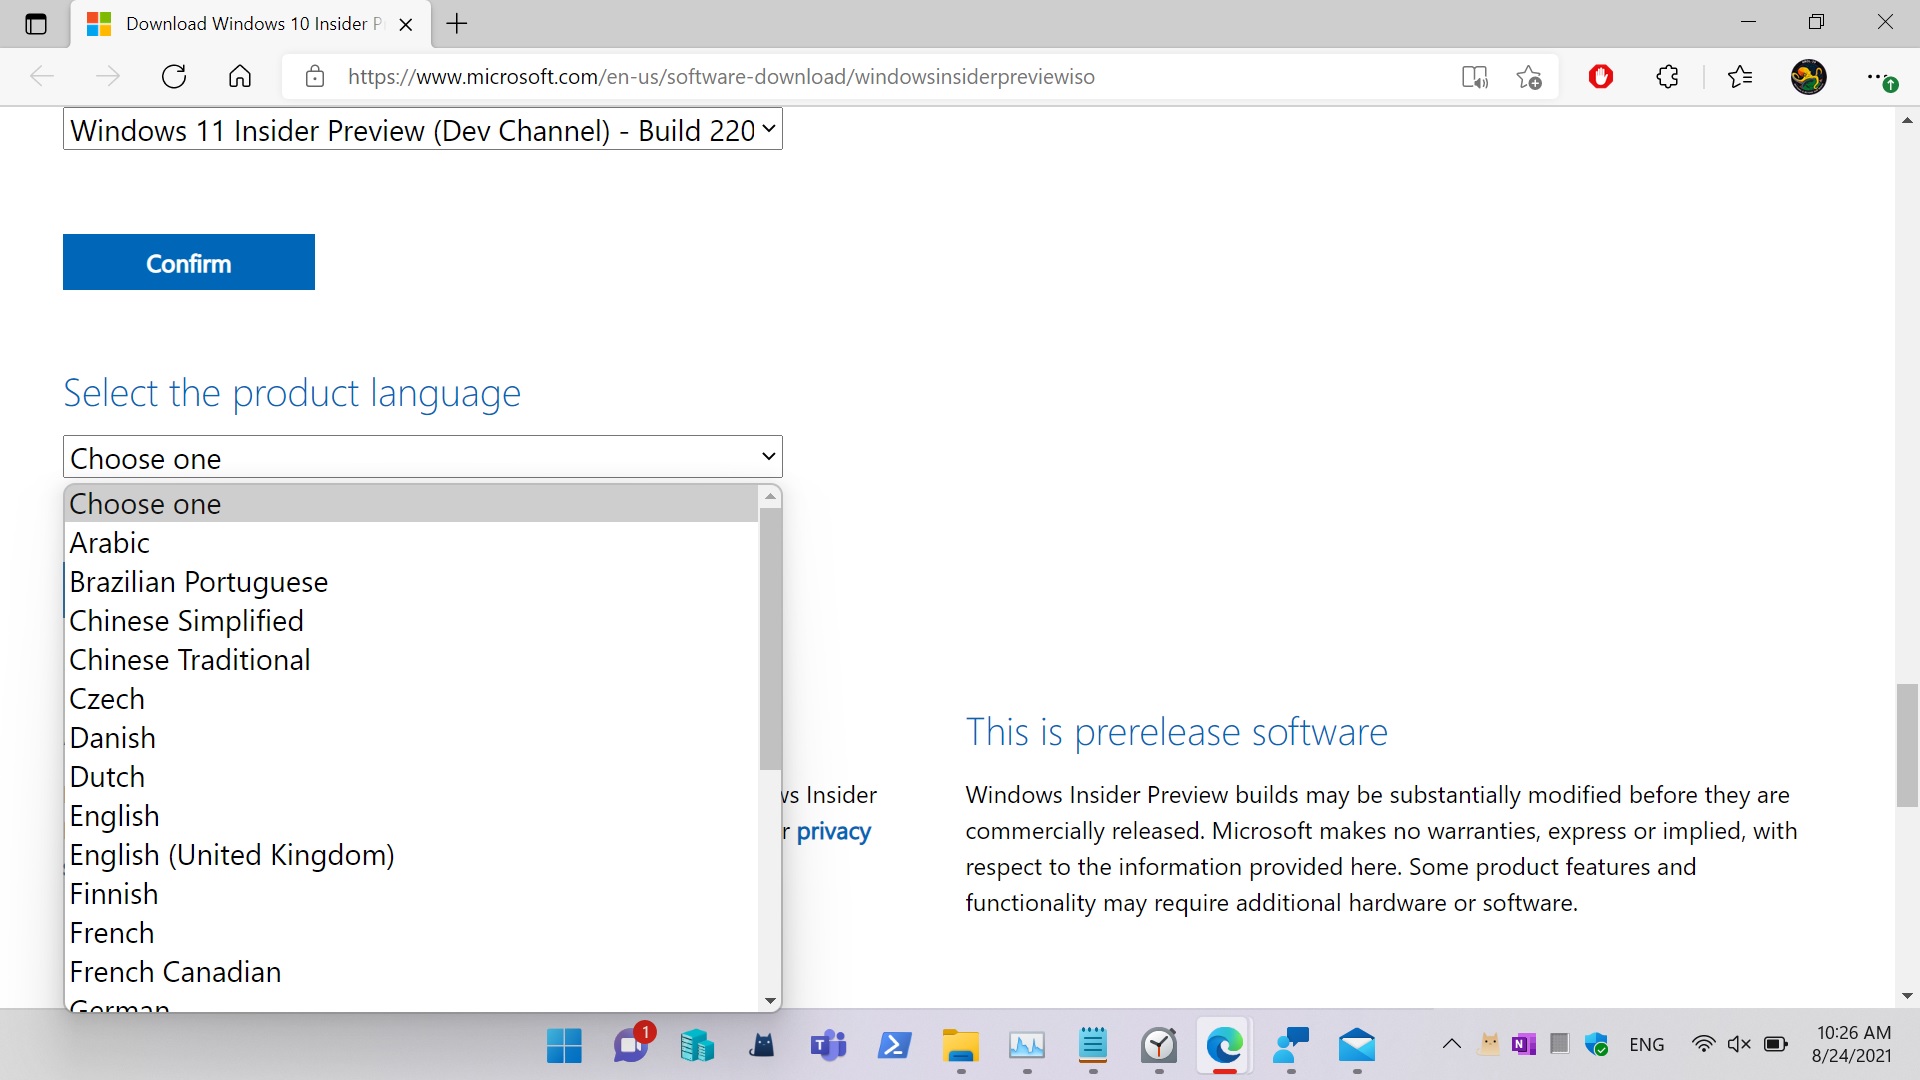This screenshot has width=1920, height=1080.
Task: Choose Finnish as the product language
Action: pos(113,893)
